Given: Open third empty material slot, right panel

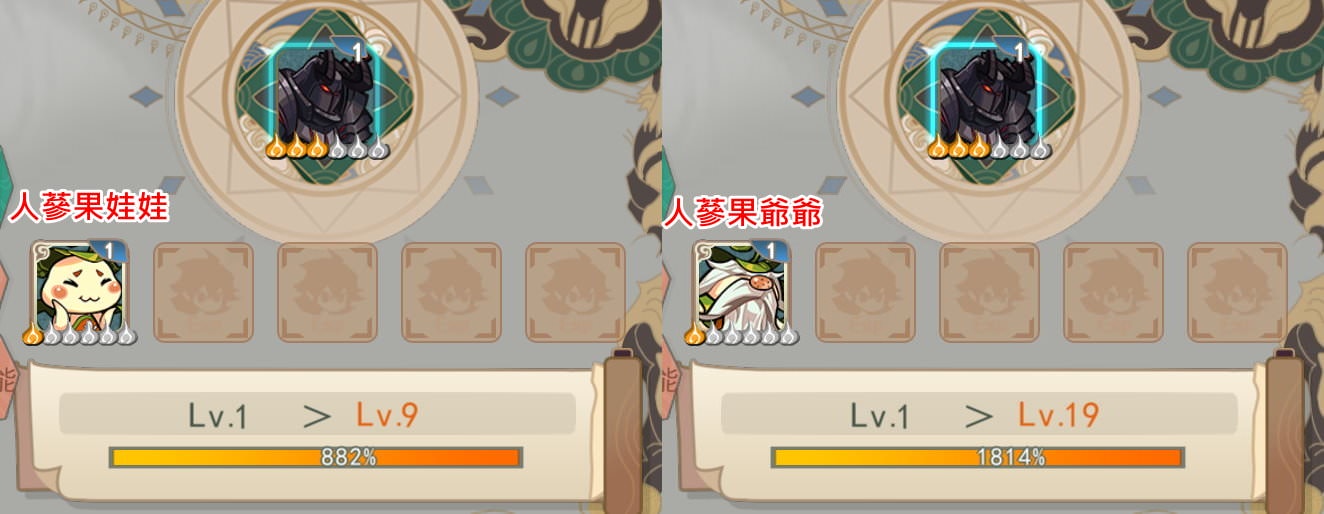Looking at the screenshot, I should click(989, 291).
